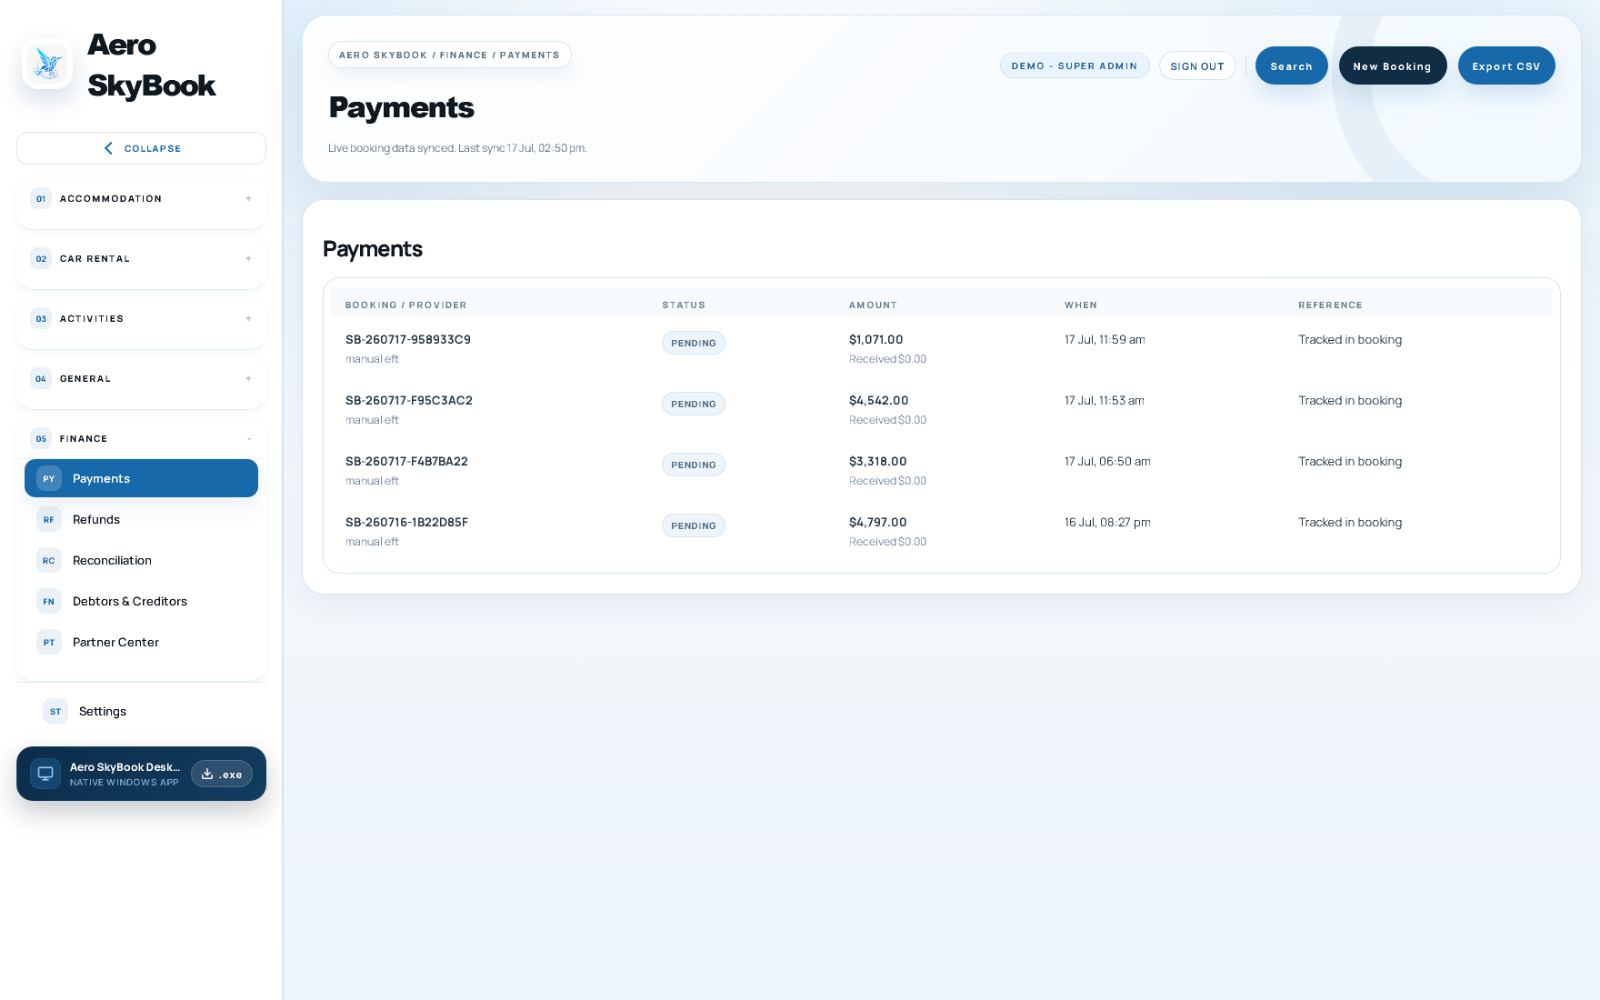
Task: Open booking SB-260717-F95C3AC2
Action: (x=409, y=401)
